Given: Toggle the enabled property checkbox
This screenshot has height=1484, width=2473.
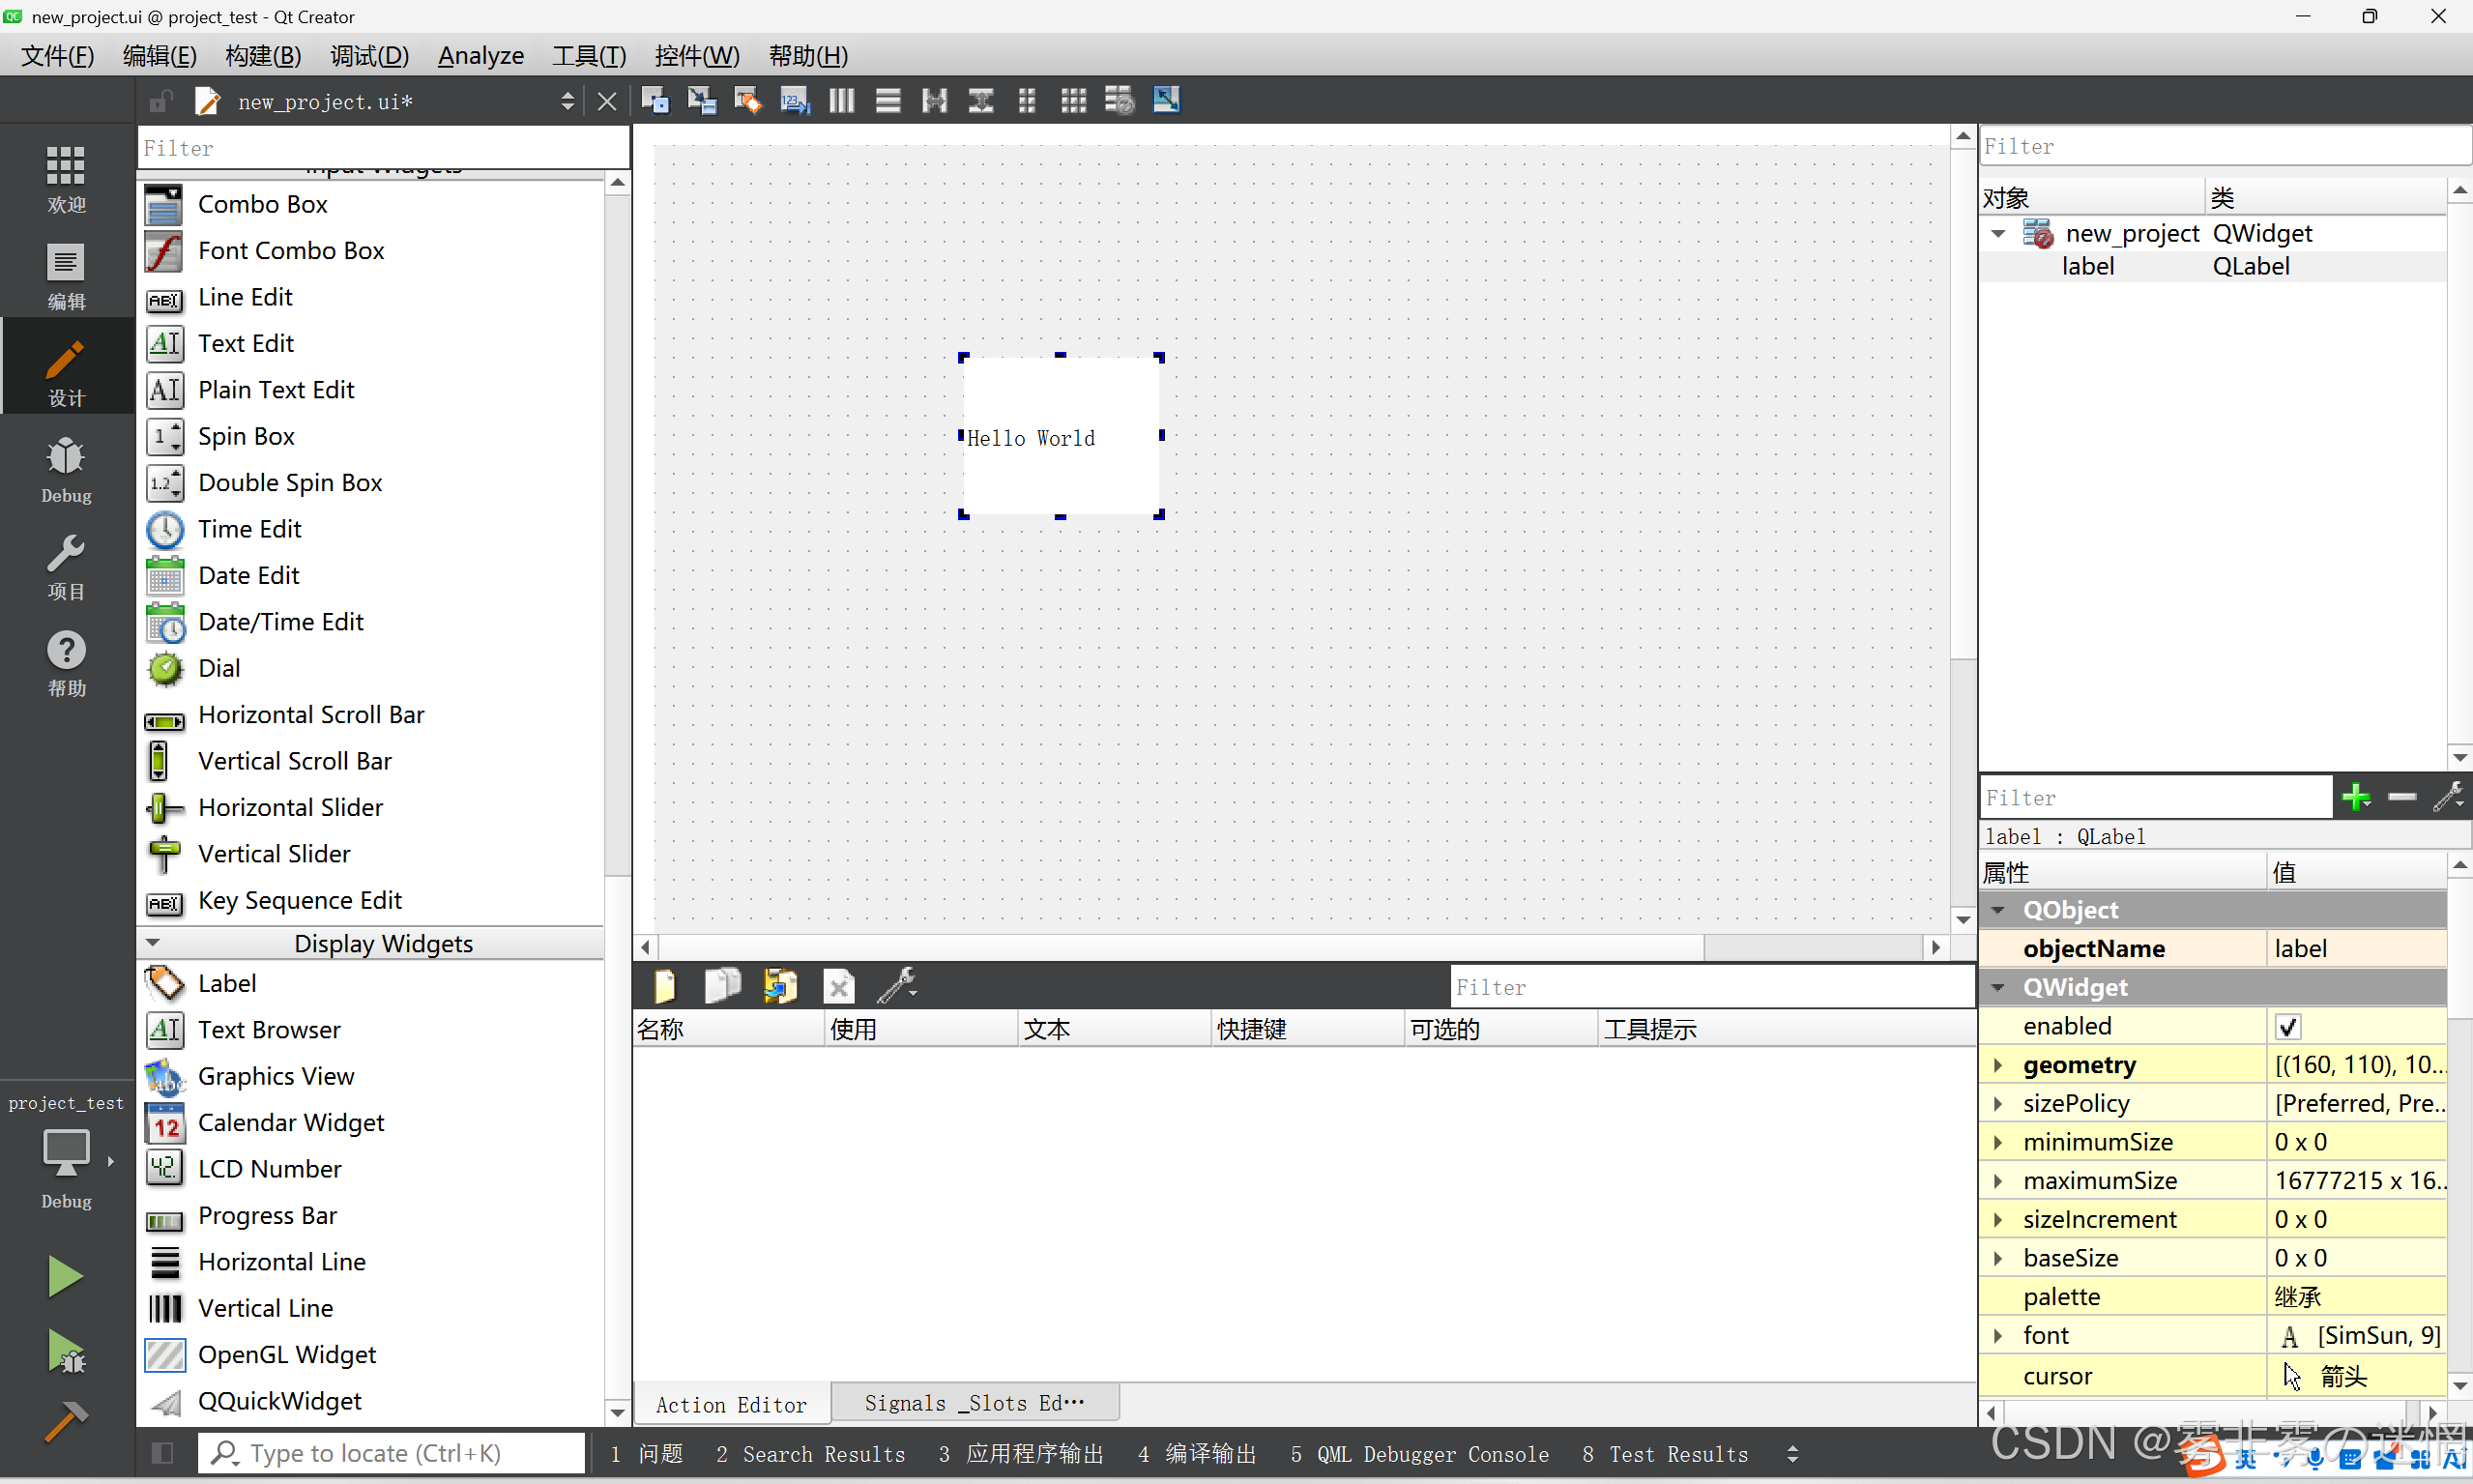Looking at the screenshot, I should (2287, 1027).
